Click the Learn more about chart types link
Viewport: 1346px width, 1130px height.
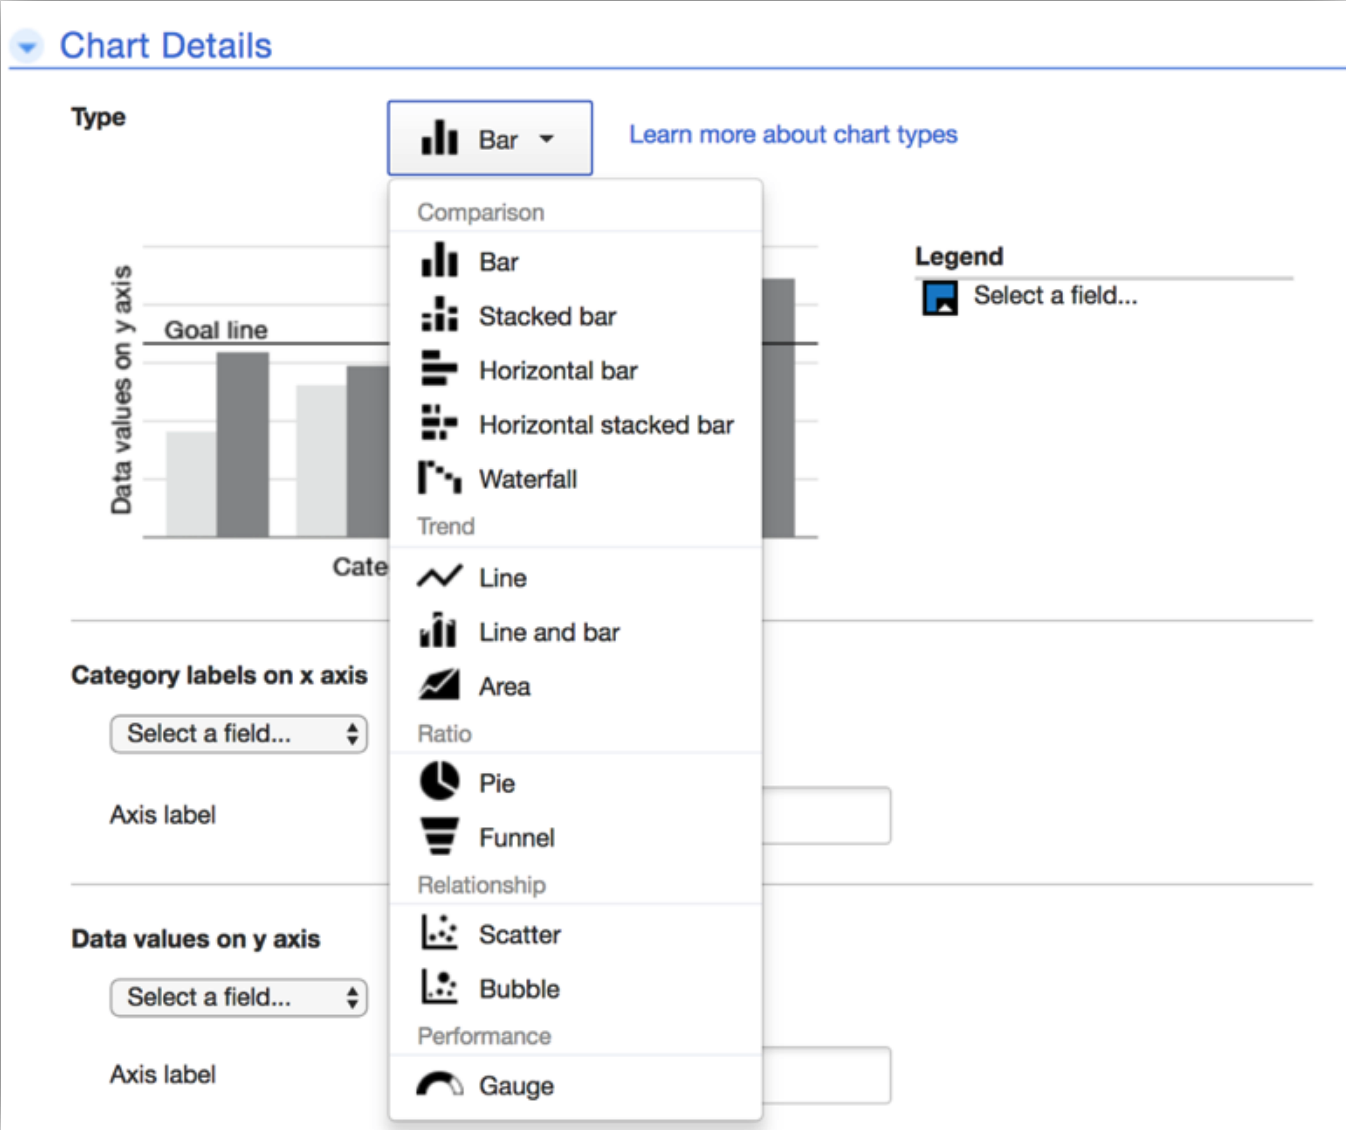click(792, 134)
